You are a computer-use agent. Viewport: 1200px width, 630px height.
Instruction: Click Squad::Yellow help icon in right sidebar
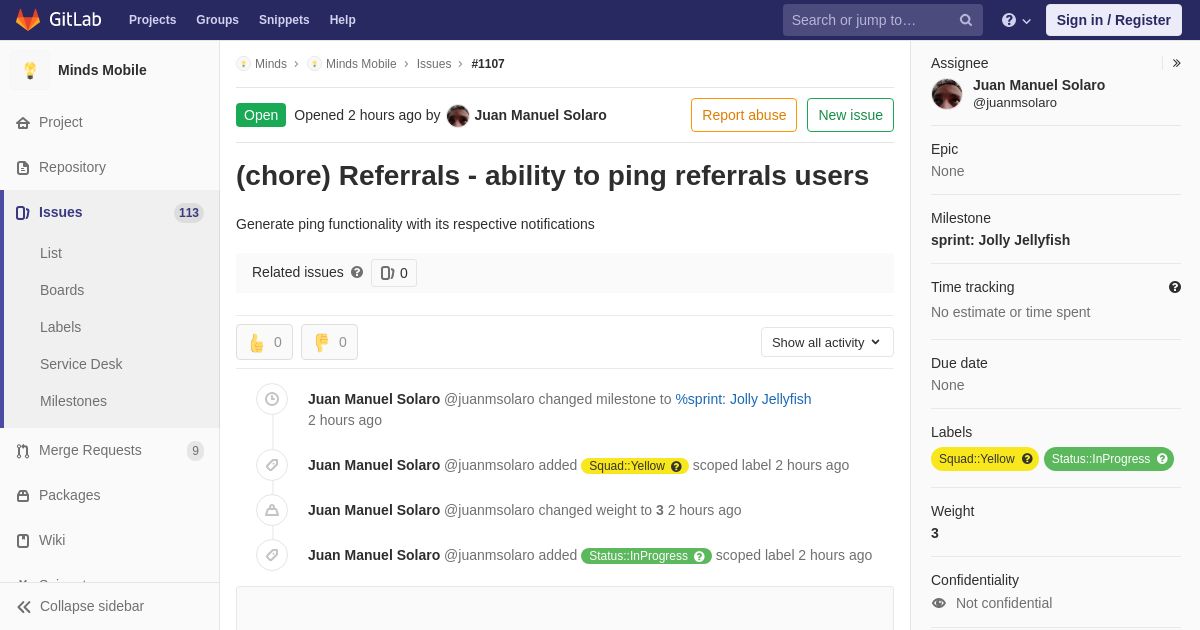1027,459
